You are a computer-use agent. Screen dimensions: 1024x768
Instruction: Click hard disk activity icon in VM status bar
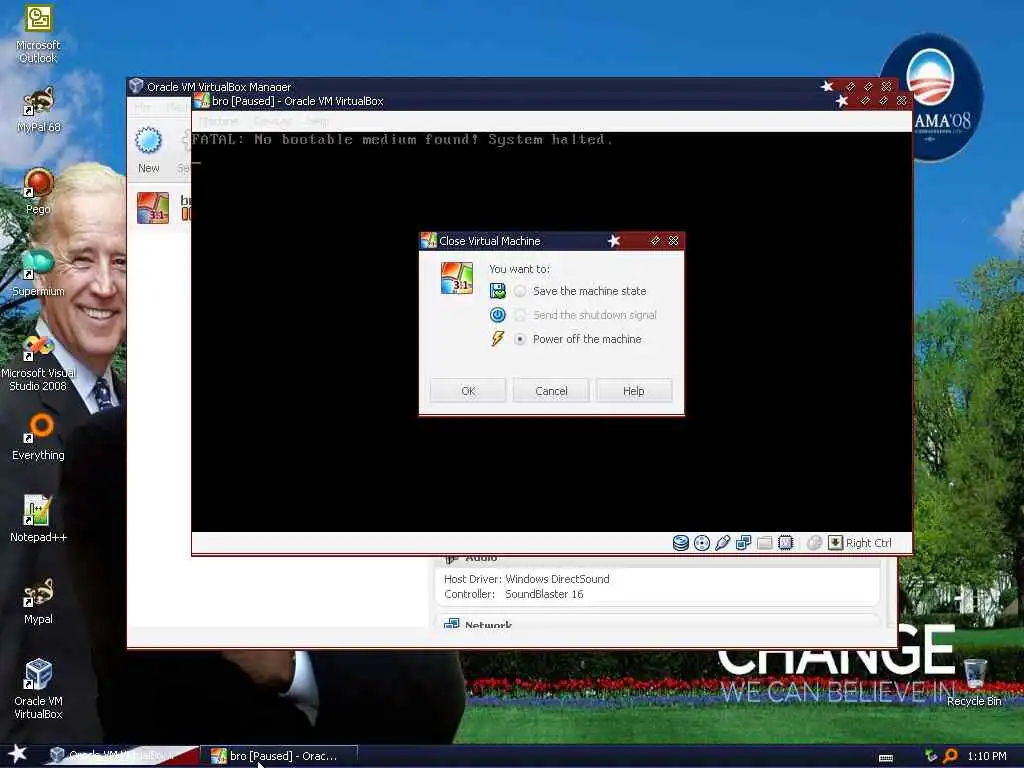[x=680, y=543]
